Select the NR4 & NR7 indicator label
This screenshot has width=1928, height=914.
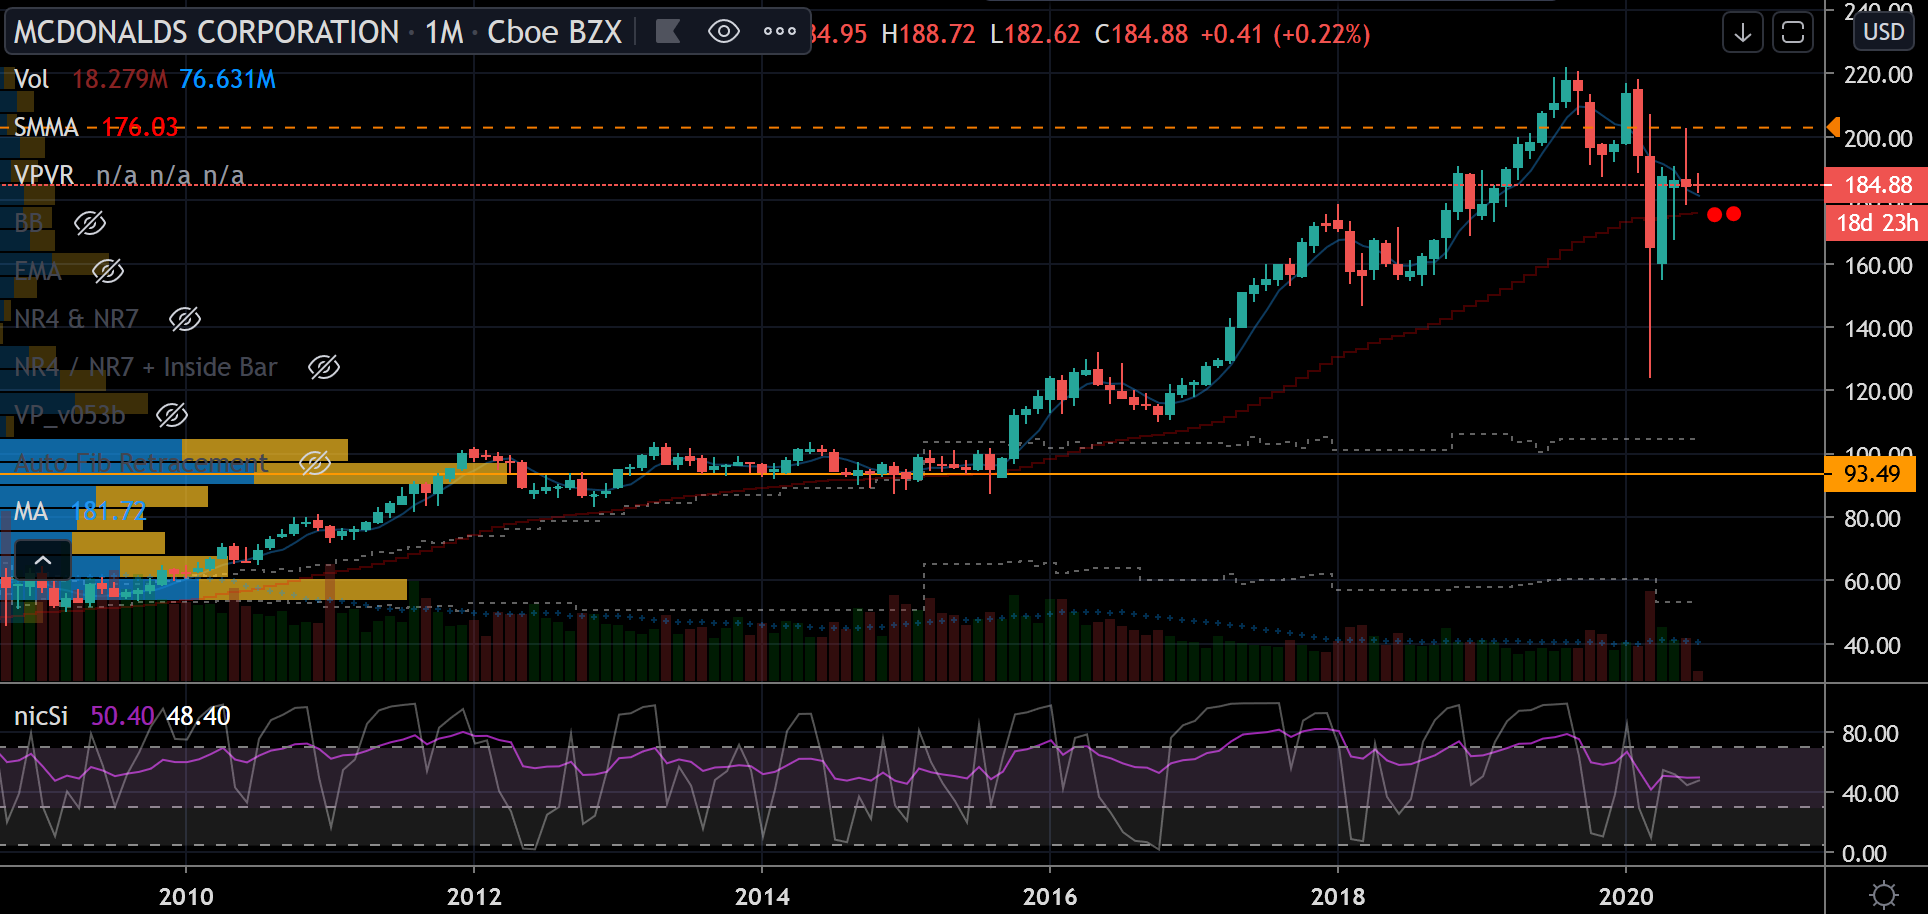click(76, 319)
